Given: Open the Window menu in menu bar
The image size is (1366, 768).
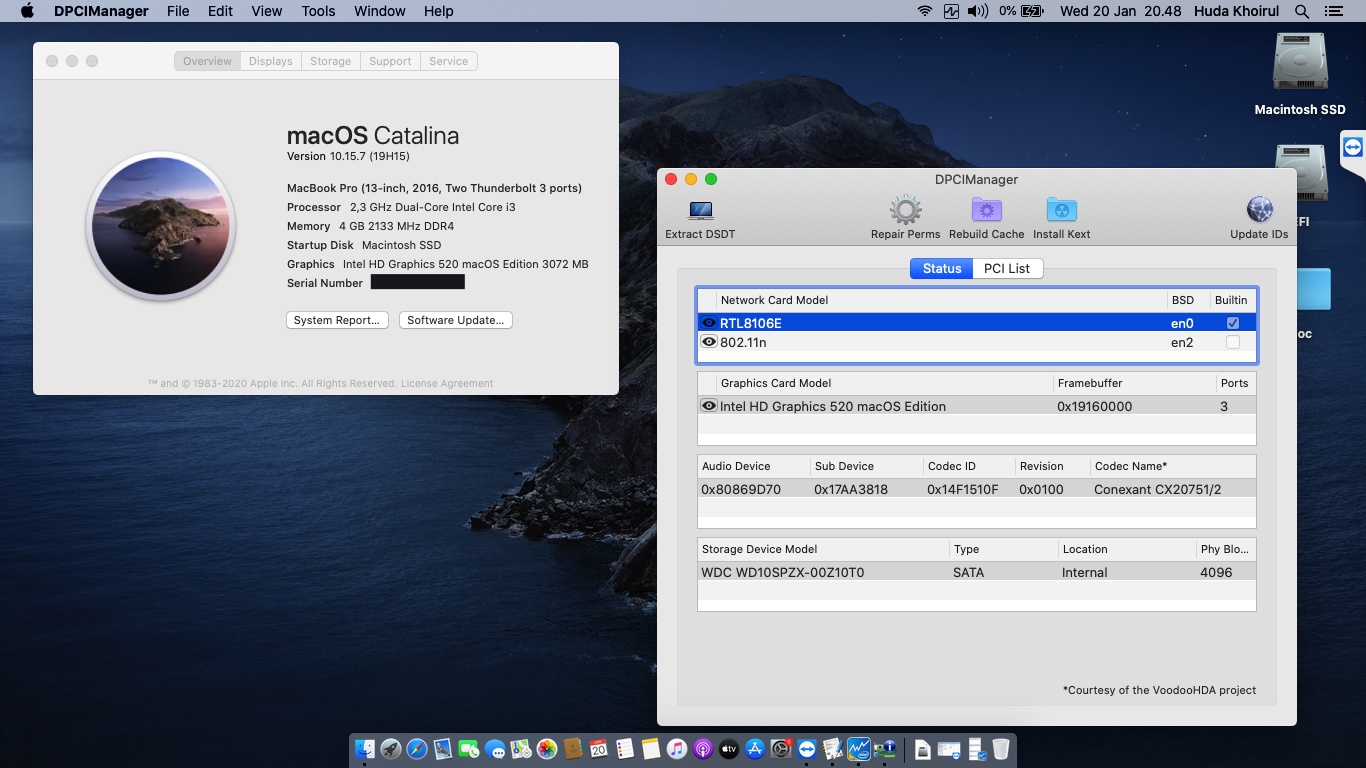Looking at the screenshot, I should tap(380, 11).
